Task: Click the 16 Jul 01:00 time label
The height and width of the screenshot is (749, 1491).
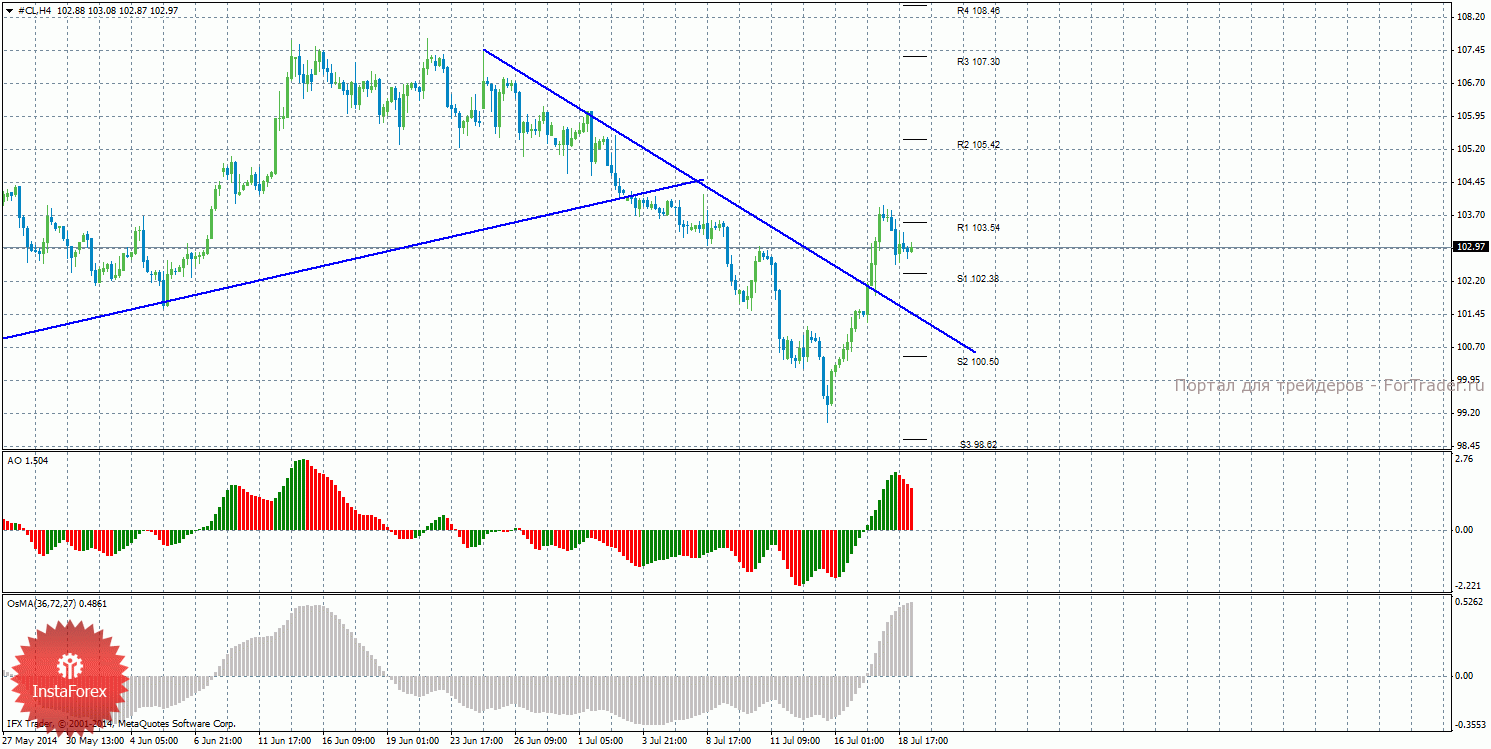Action: [860, 742]
